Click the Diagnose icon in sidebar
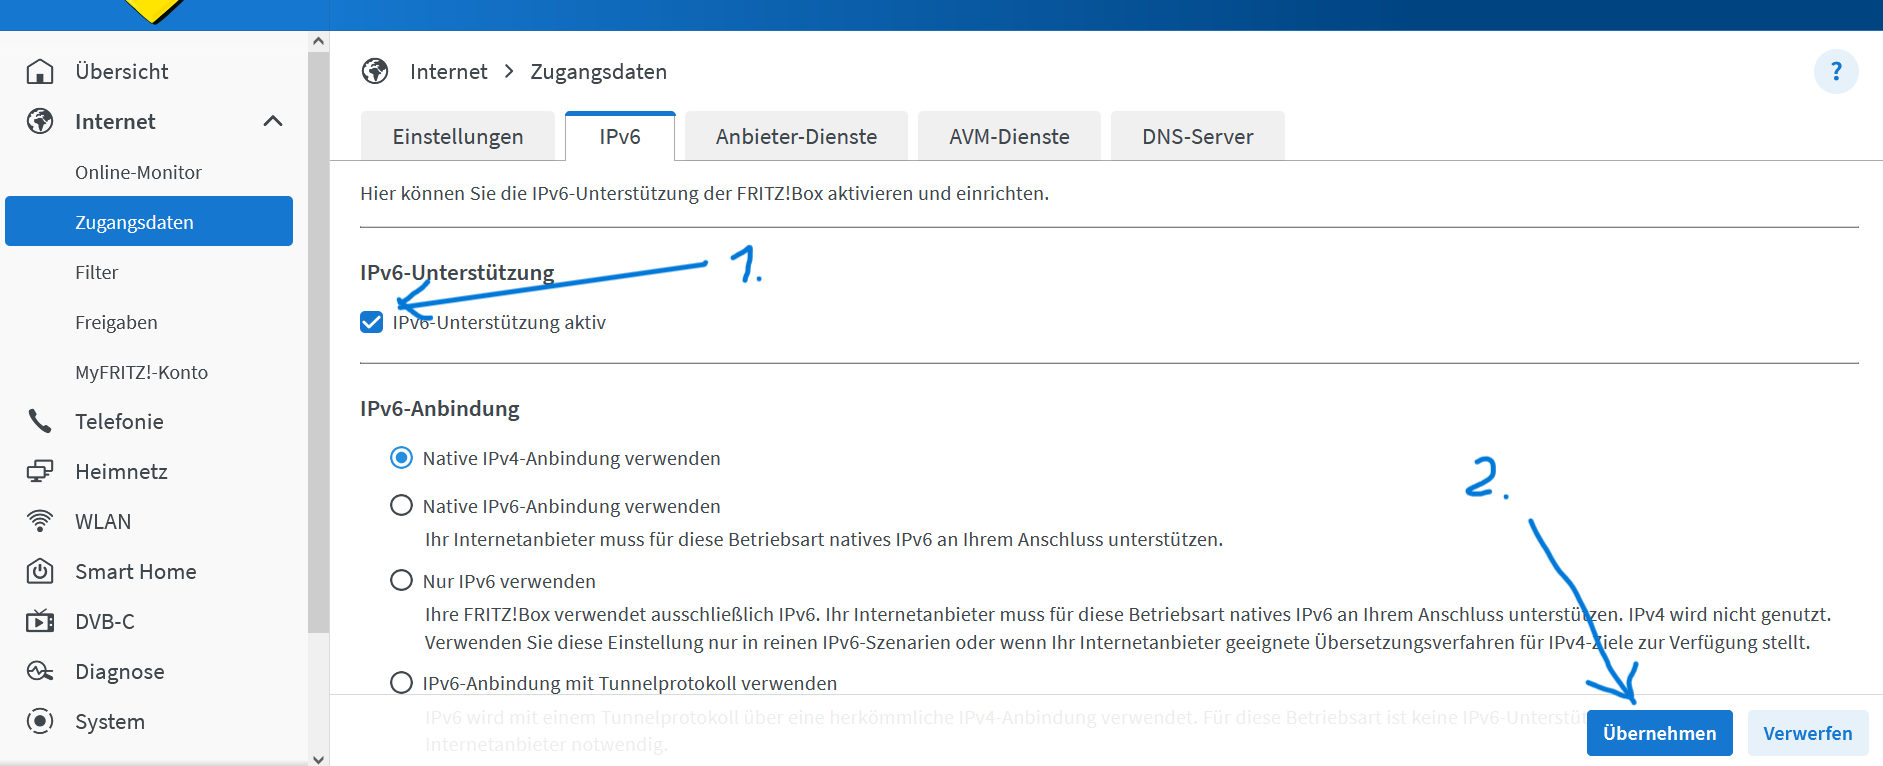The height and width of the screenshot is (766, 1883). (40, 671)
